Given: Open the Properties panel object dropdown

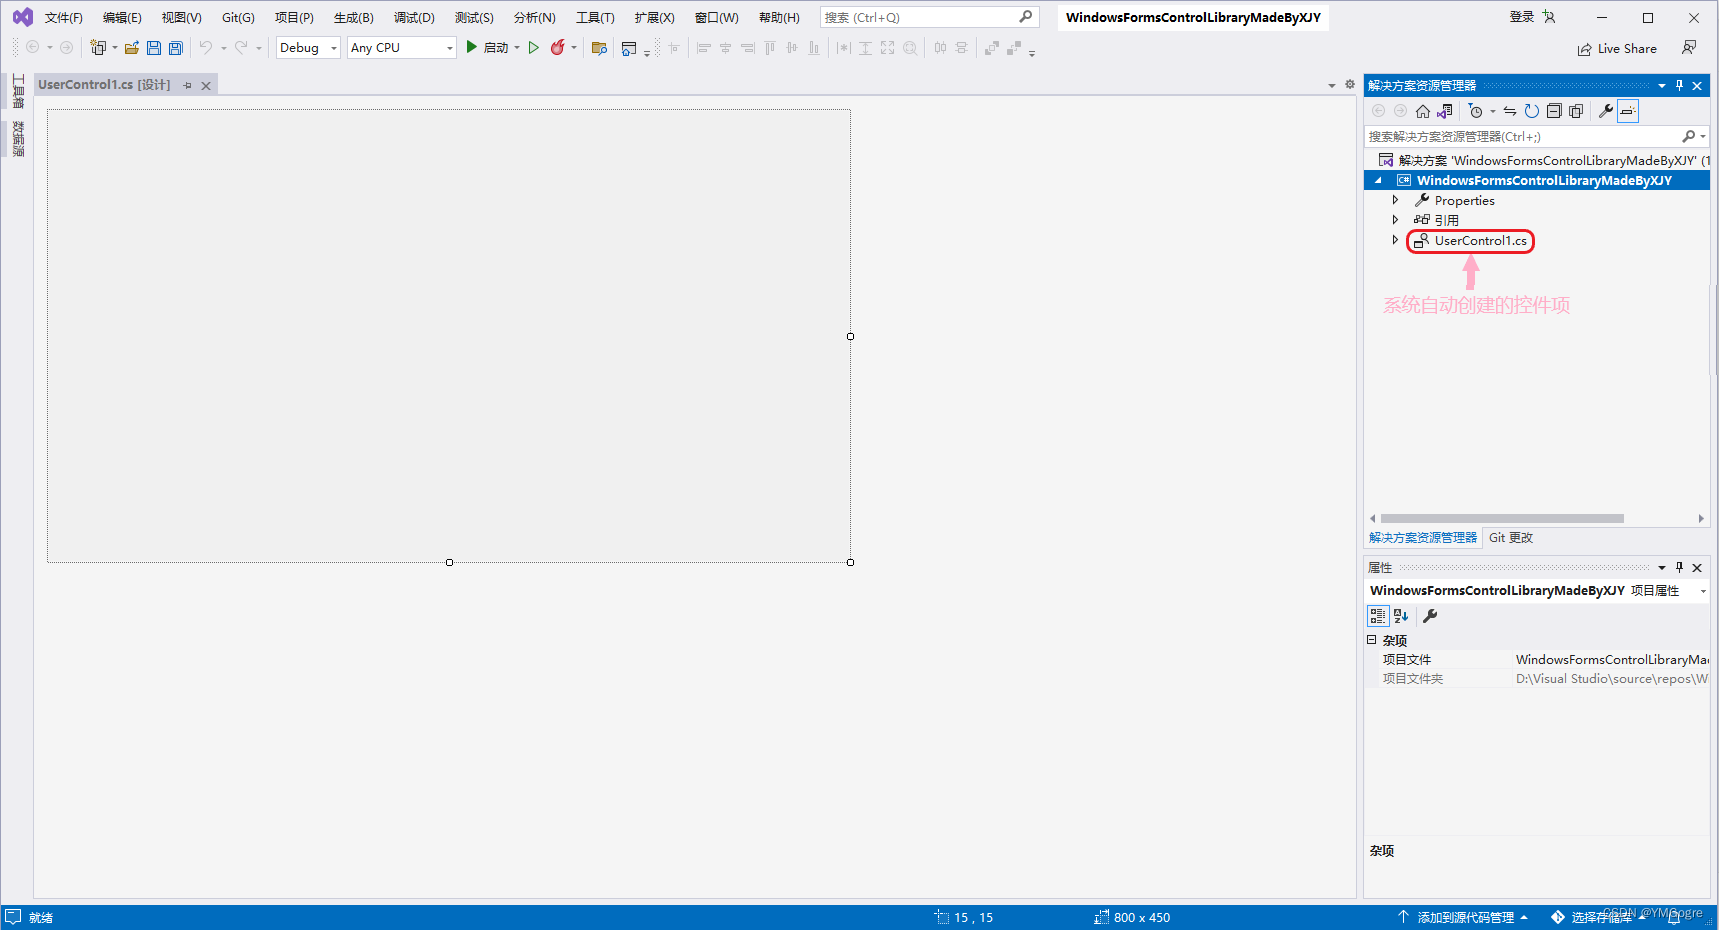Looking at the screenshot, I should 1703,591.
